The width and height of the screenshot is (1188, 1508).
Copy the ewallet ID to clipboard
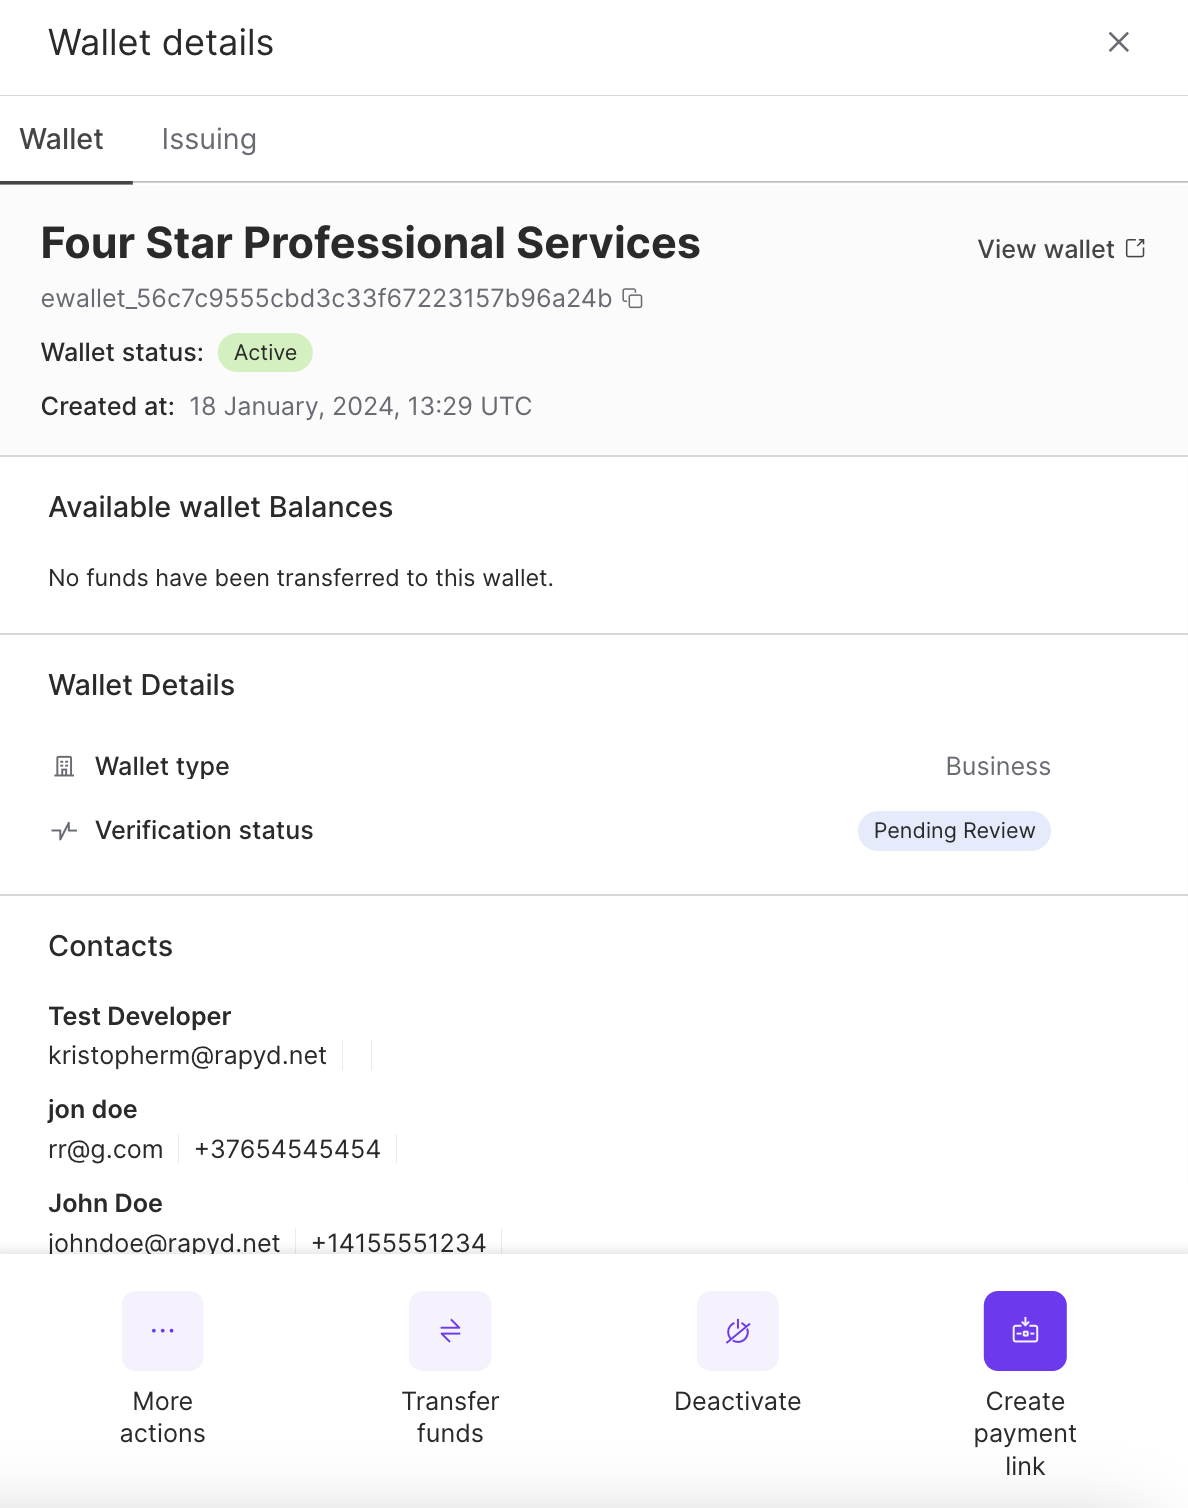pos(633,298)
